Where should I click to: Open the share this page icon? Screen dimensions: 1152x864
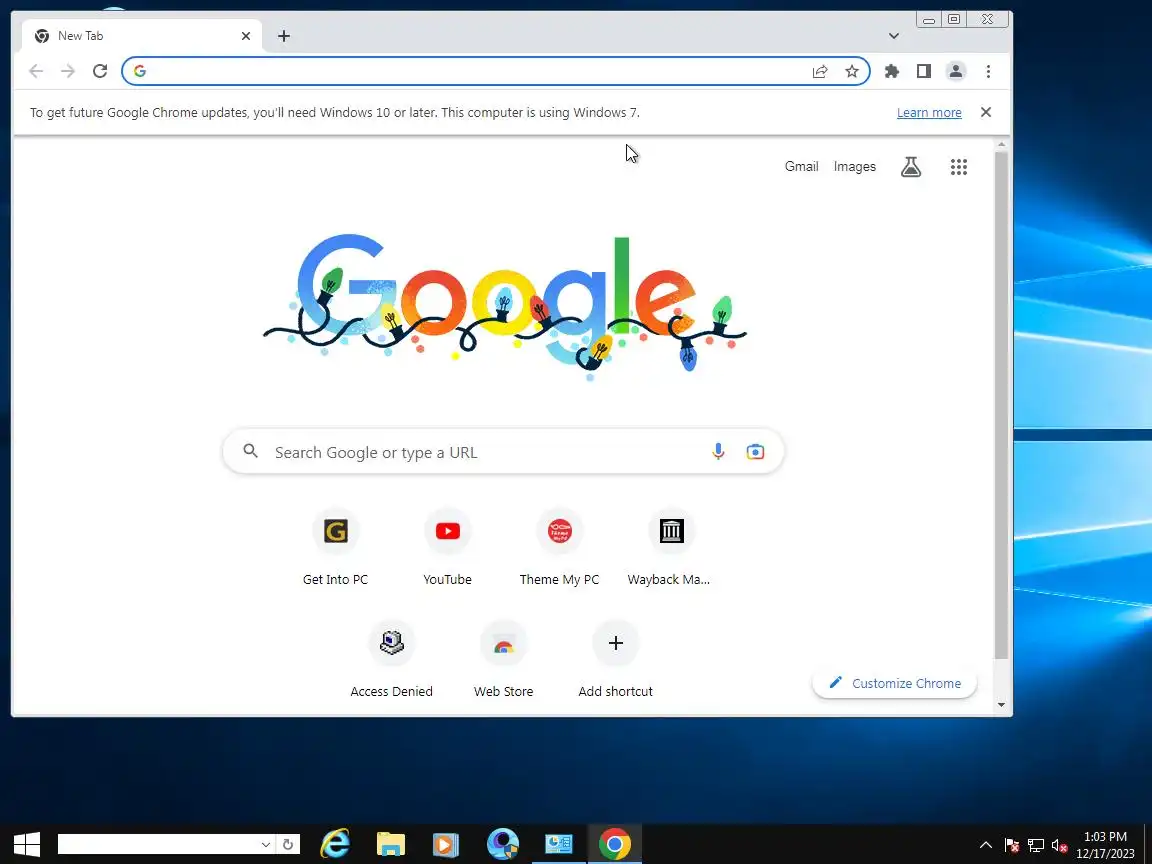820,71
